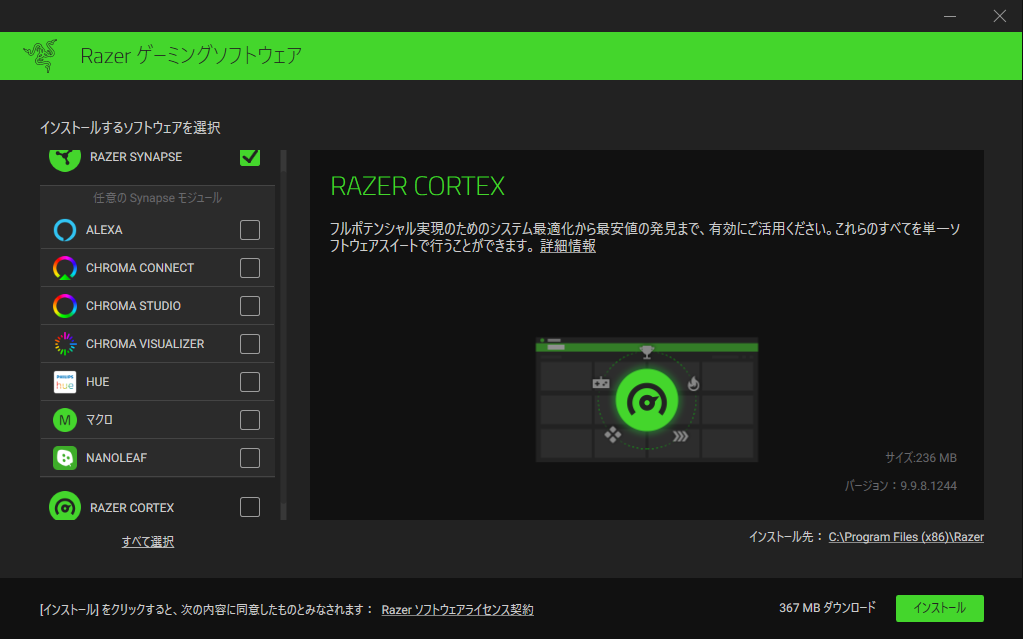Select the NANOLEAF row label

[x=116, y=458]
